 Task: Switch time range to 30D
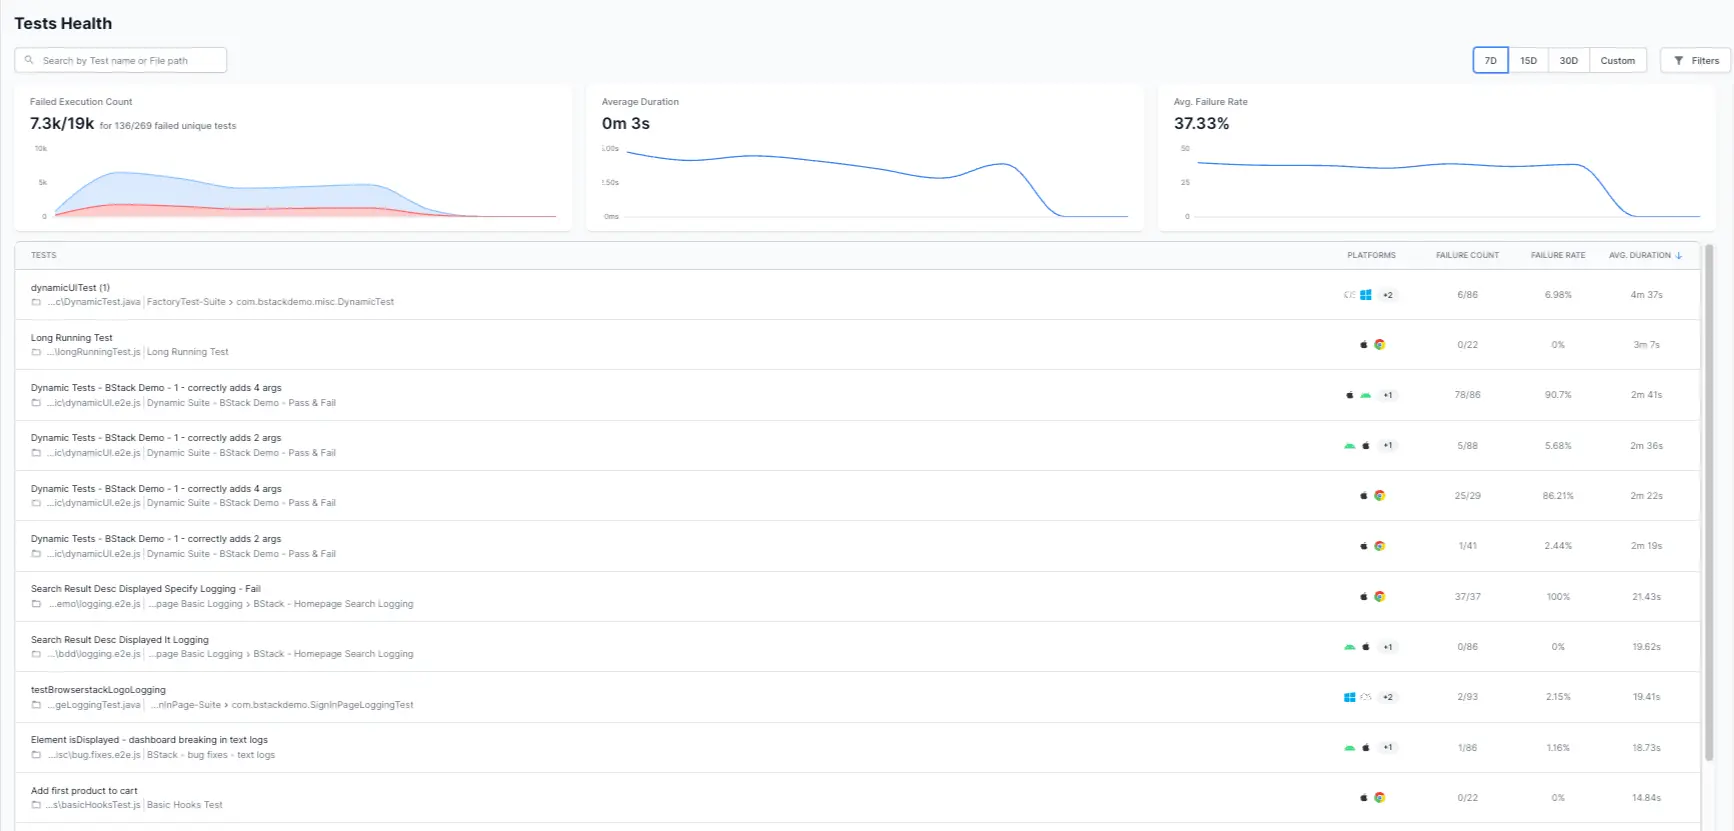point(1568,61)
